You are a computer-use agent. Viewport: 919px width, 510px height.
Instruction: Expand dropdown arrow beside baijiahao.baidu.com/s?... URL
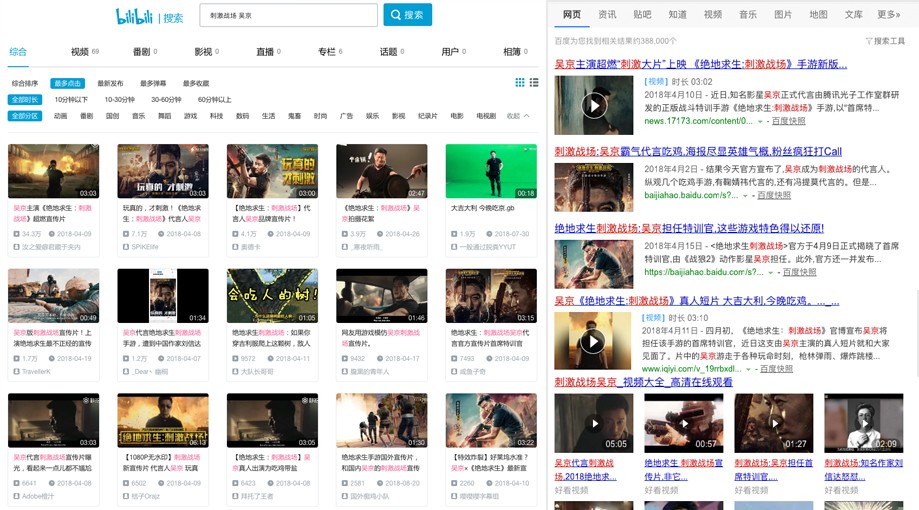pos(745,195)
